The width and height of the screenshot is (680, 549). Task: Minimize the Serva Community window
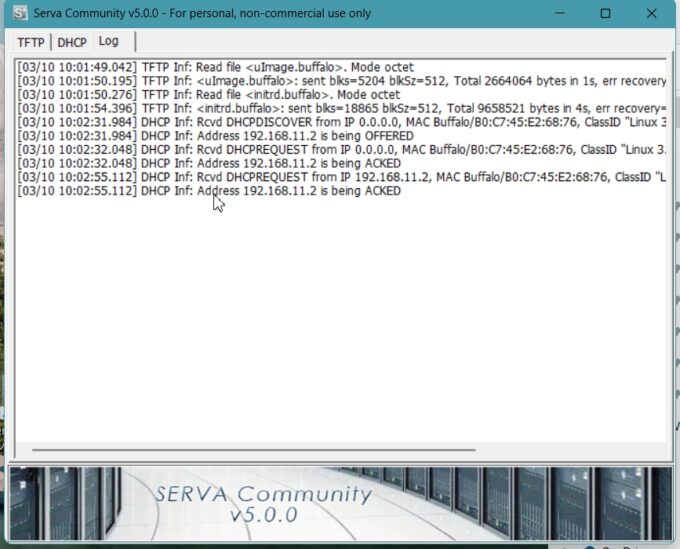560,13
